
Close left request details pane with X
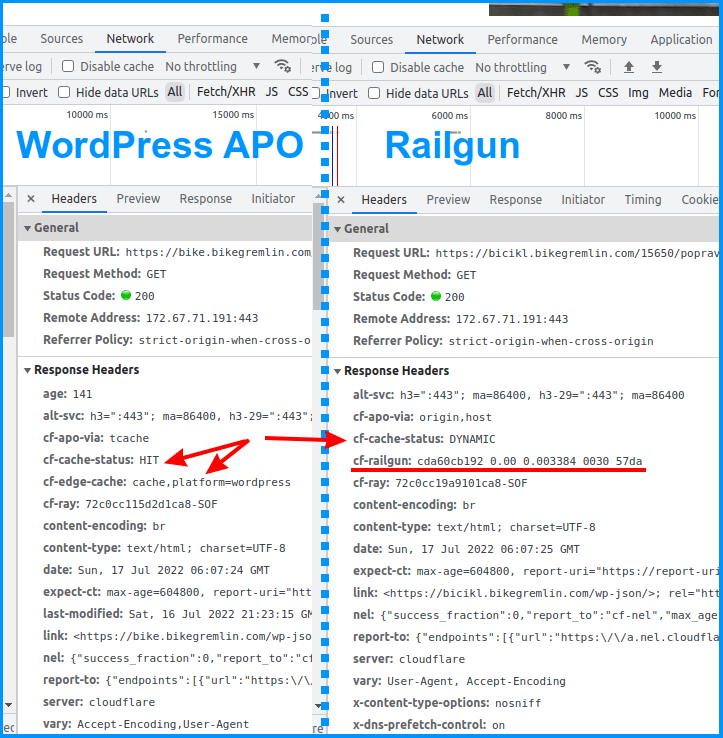[31, 199]
